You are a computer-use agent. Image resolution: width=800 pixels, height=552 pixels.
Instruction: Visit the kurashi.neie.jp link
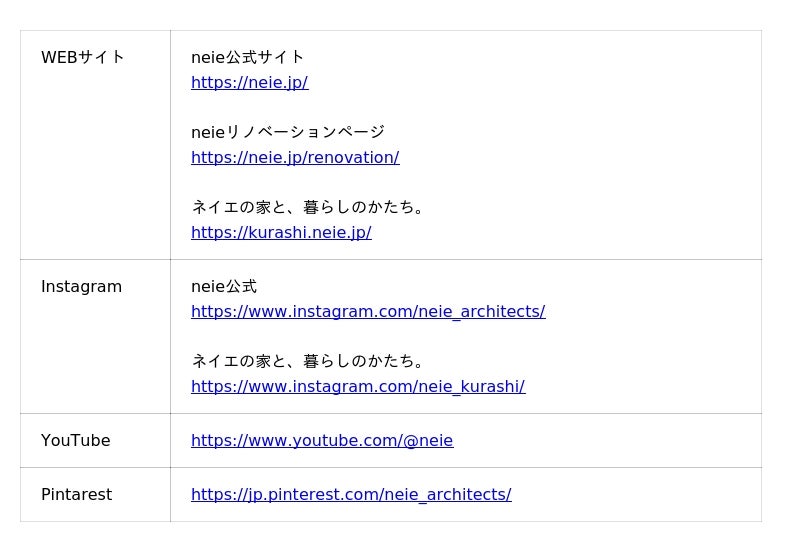[281, 233]
